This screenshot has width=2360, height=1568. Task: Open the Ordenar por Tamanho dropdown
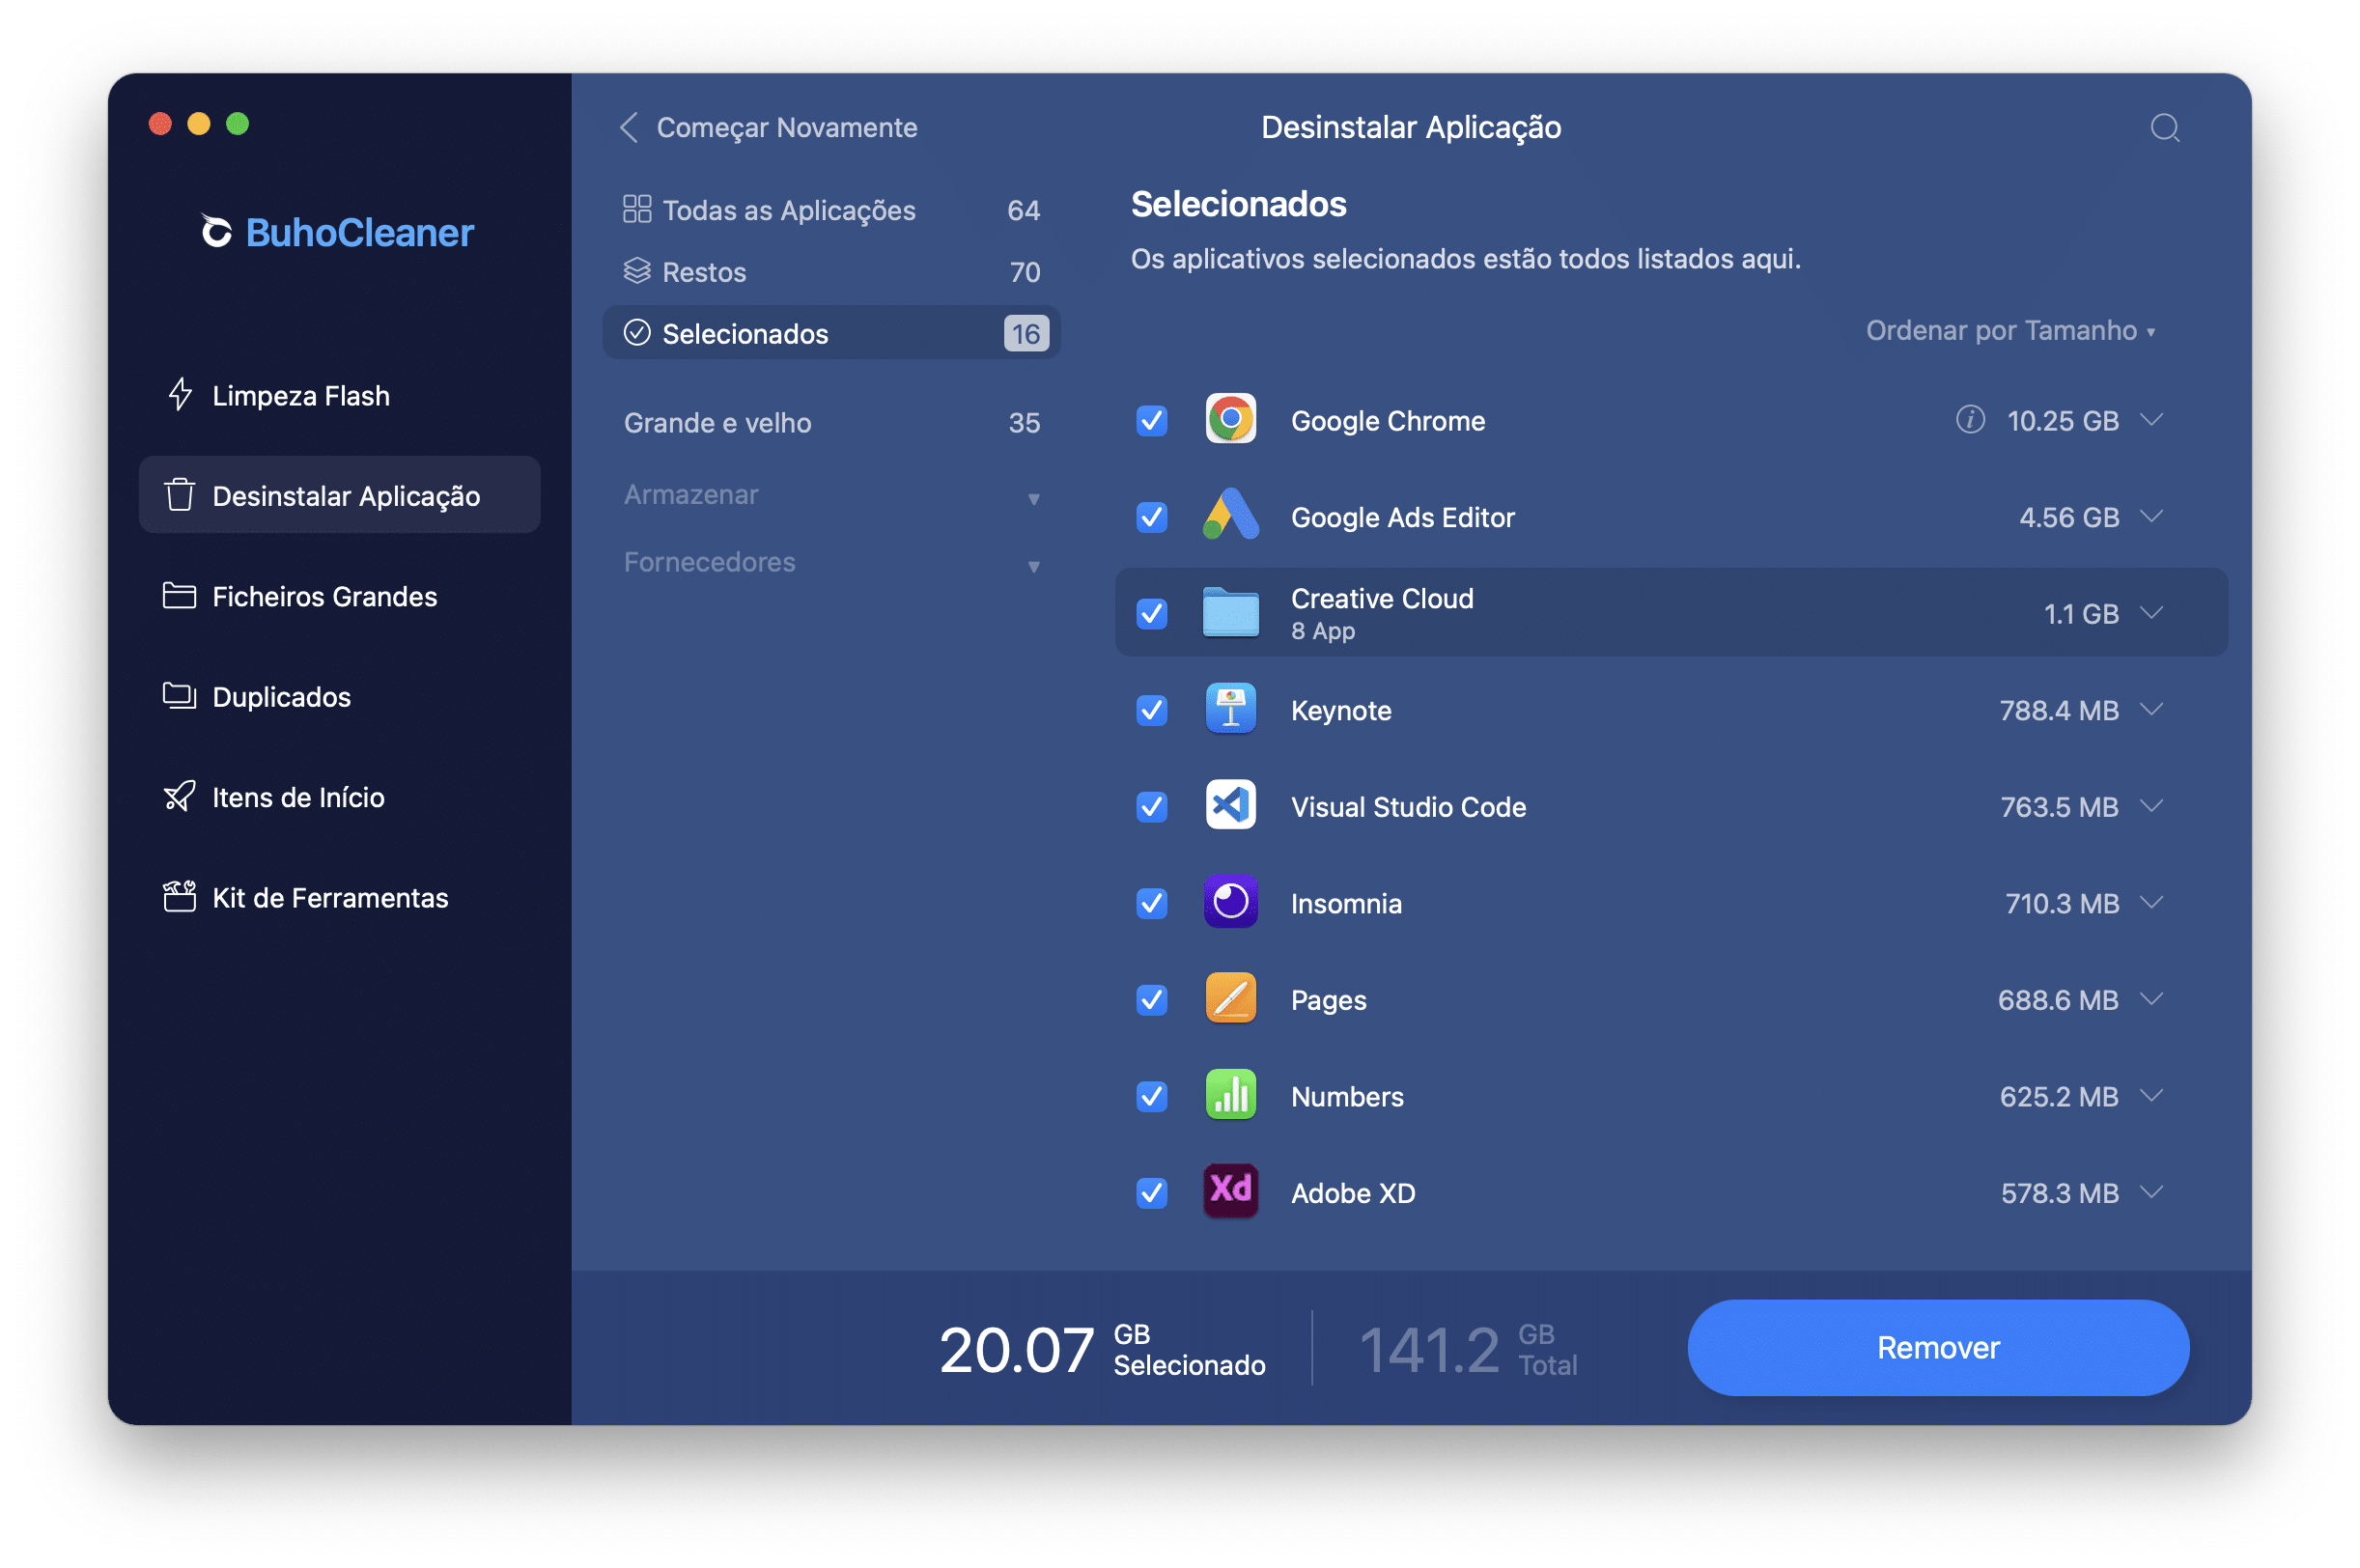[x=2010, y=330]
